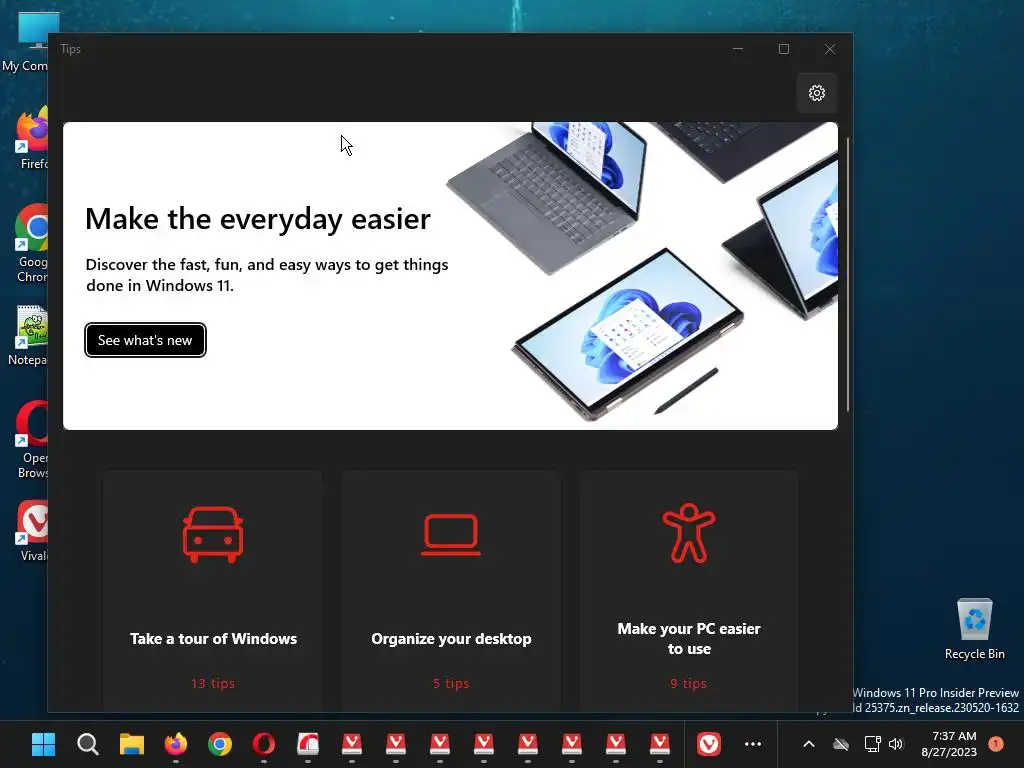
Task: Open Opera from the taskbar
Action: pyautogui.click(x=263, y=744)
